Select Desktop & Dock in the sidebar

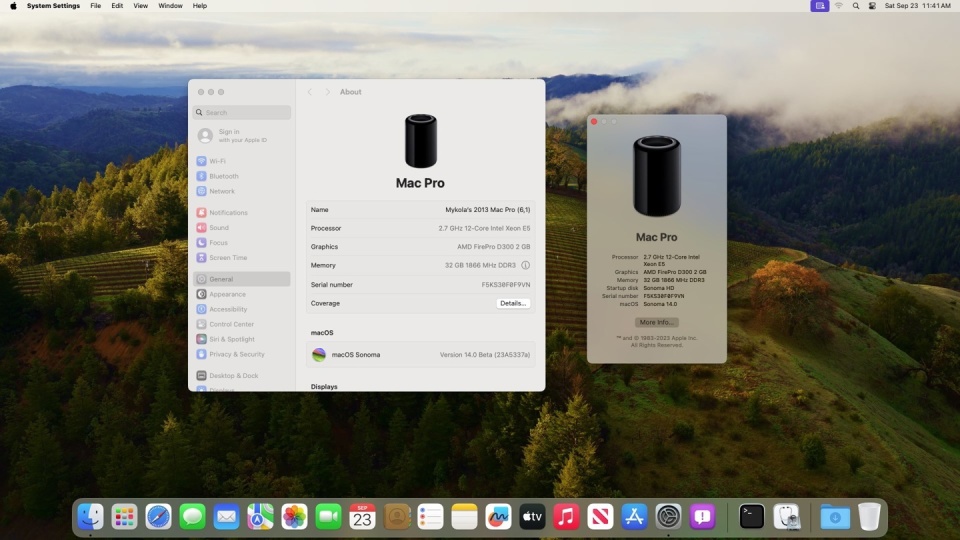click(x=242, y=375)
